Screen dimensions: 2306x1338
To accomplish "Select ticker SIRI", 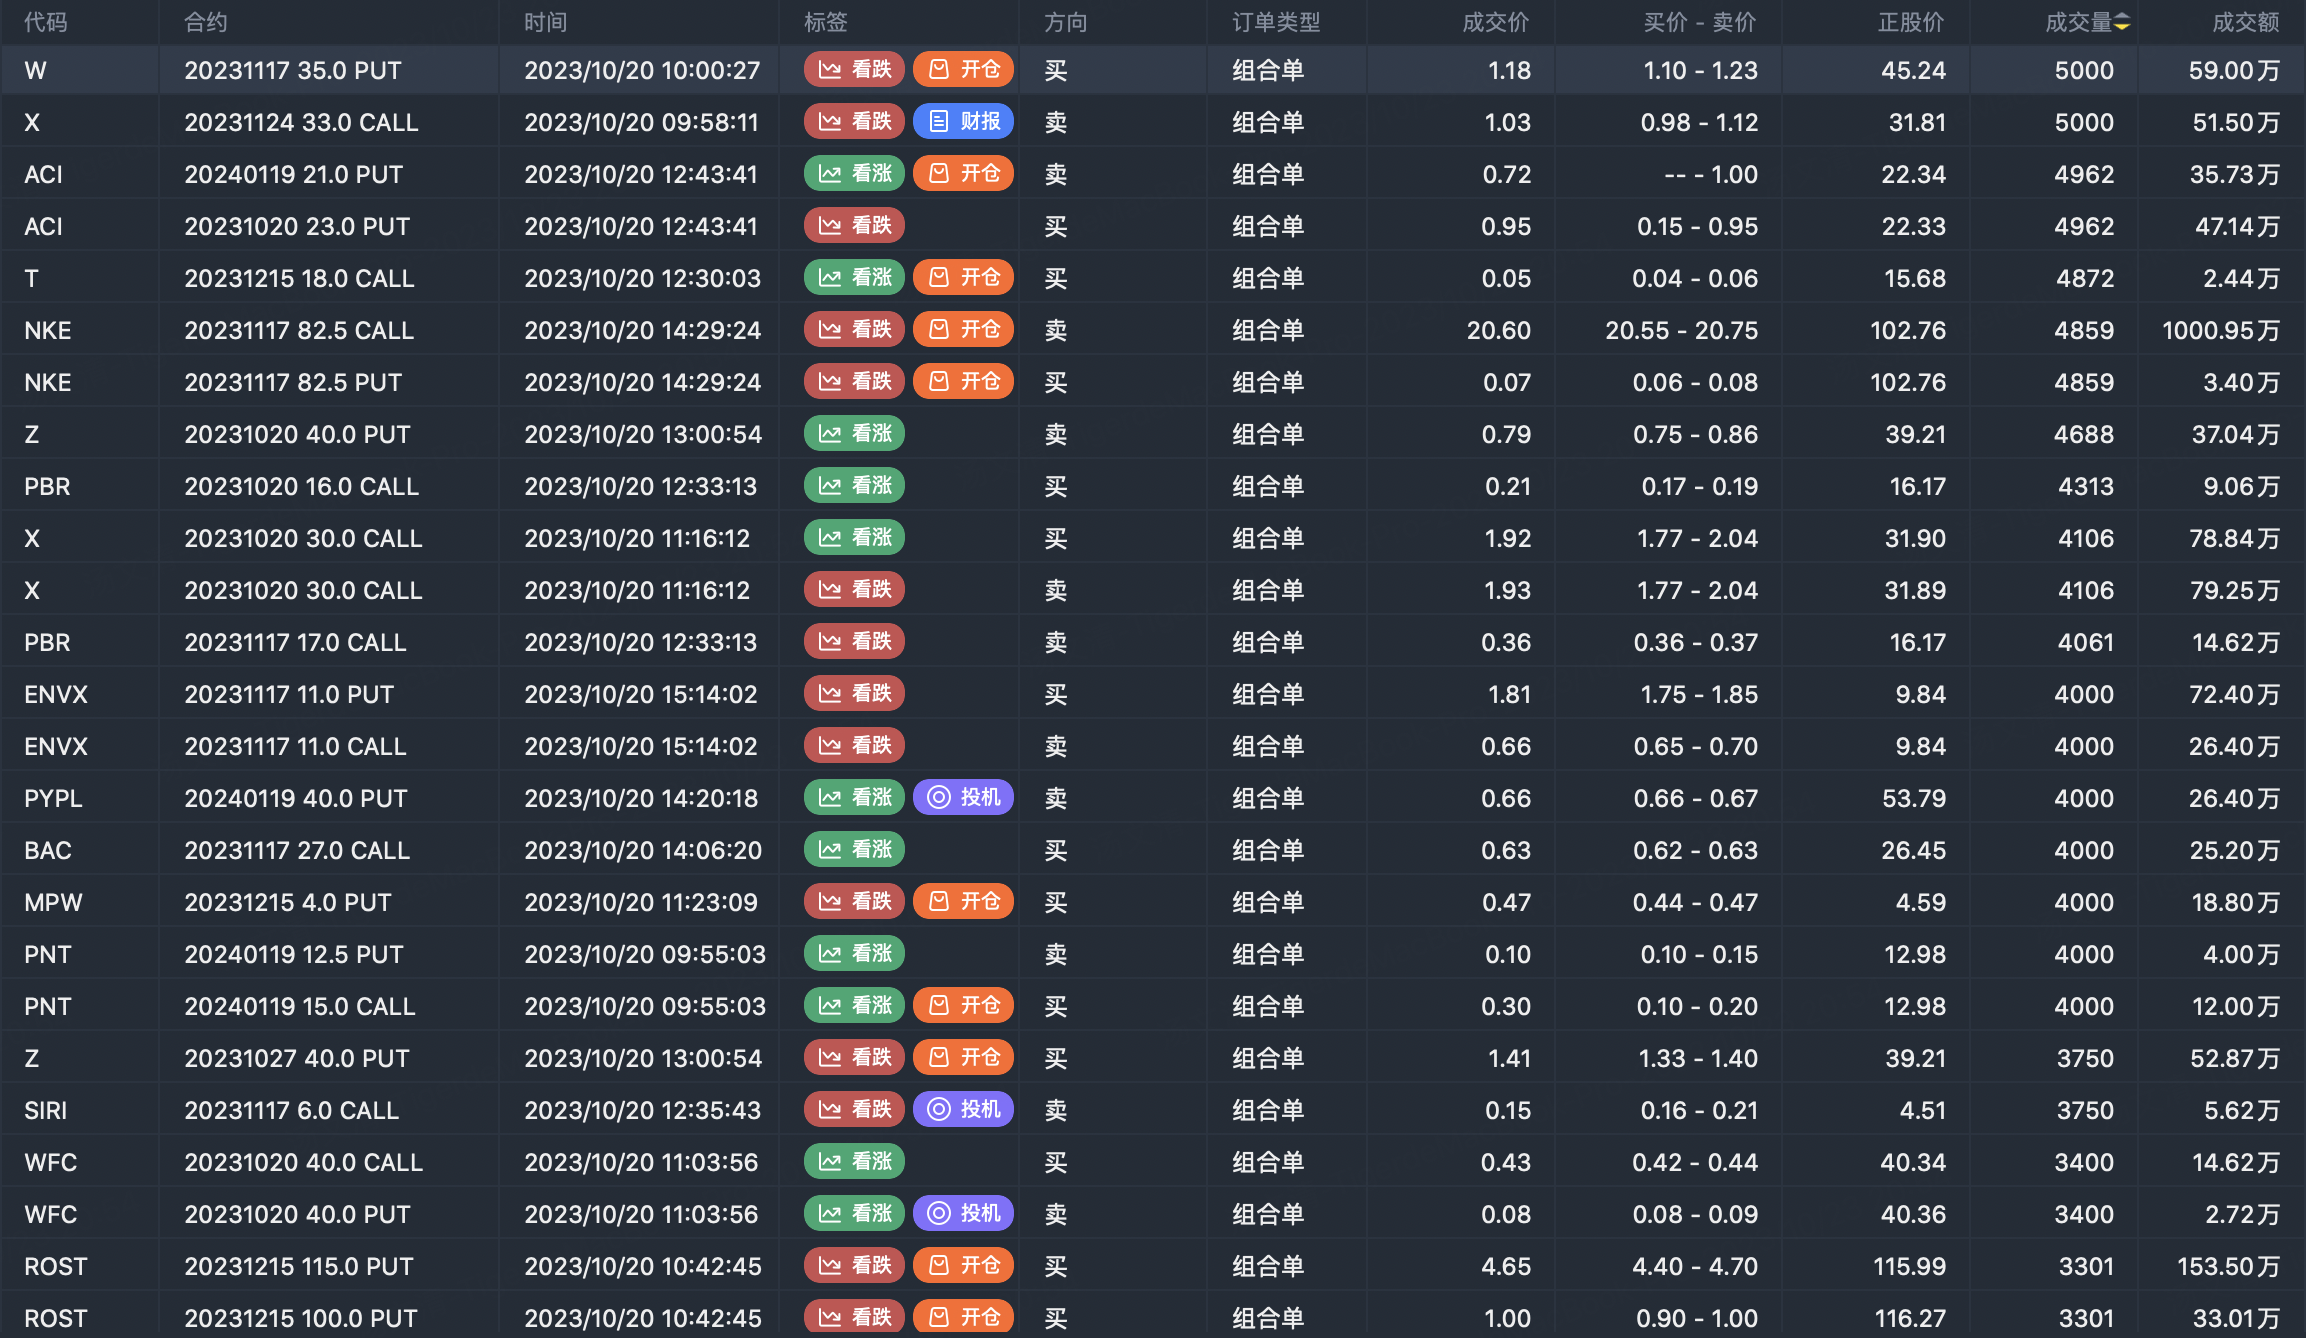I will point(46,1110).
